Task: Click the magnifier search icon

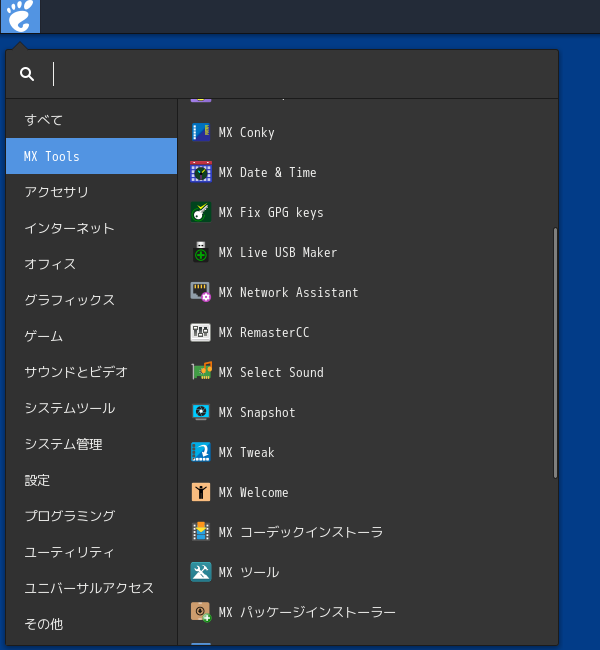Action: 27,74
